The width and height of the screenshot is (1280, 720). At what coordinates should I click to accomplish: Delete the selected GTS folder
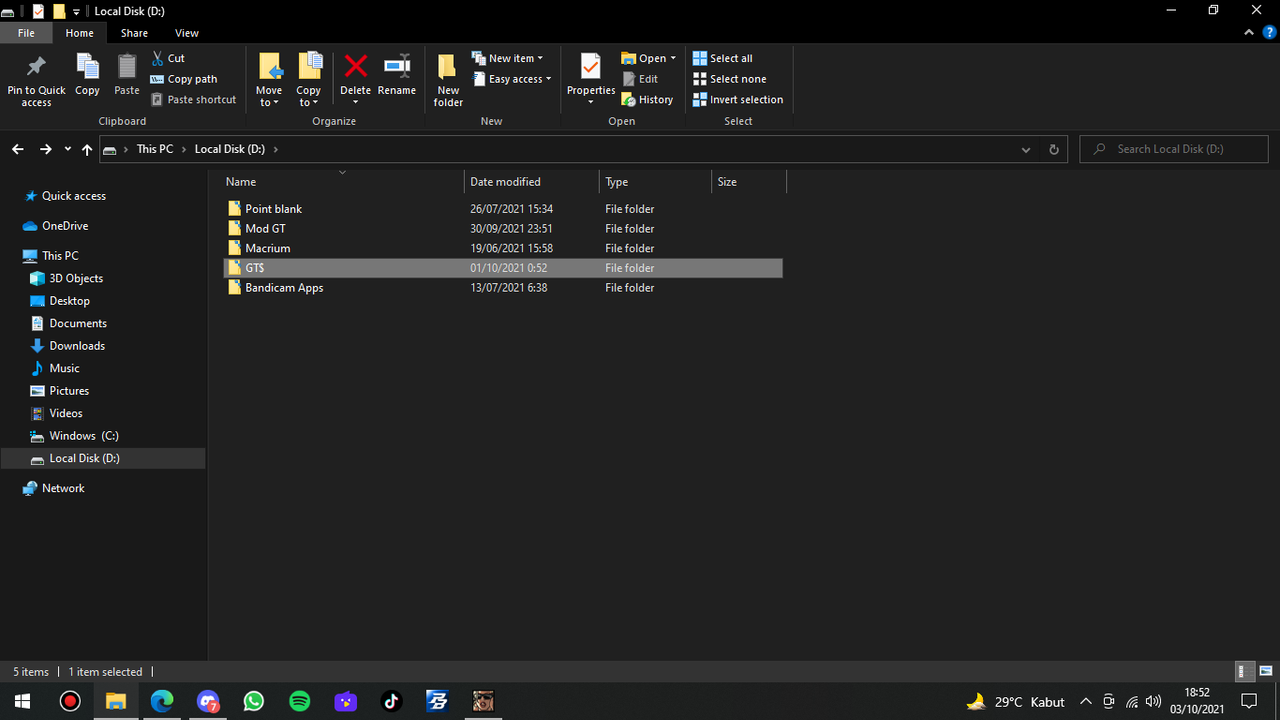[x=355, y=80]
